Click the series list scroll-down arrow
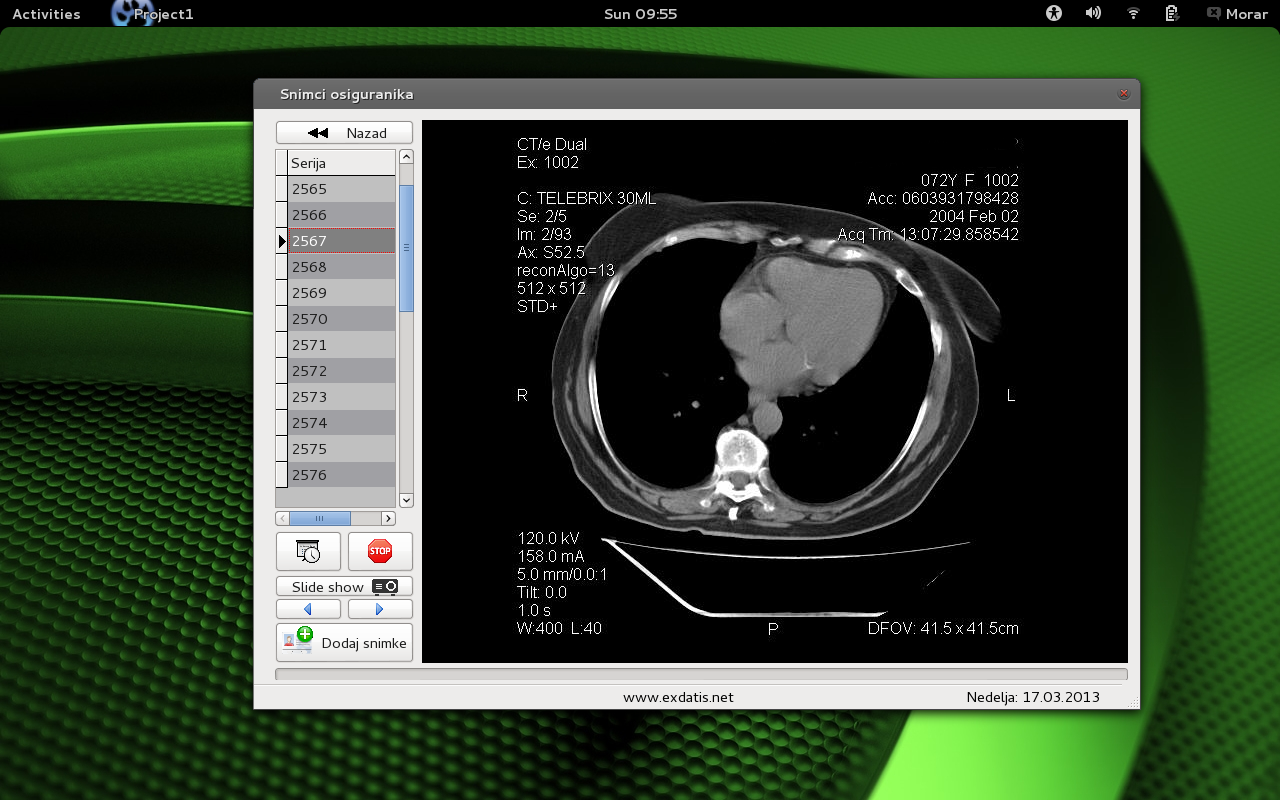The image size is (1280, 800). point(406,500)
